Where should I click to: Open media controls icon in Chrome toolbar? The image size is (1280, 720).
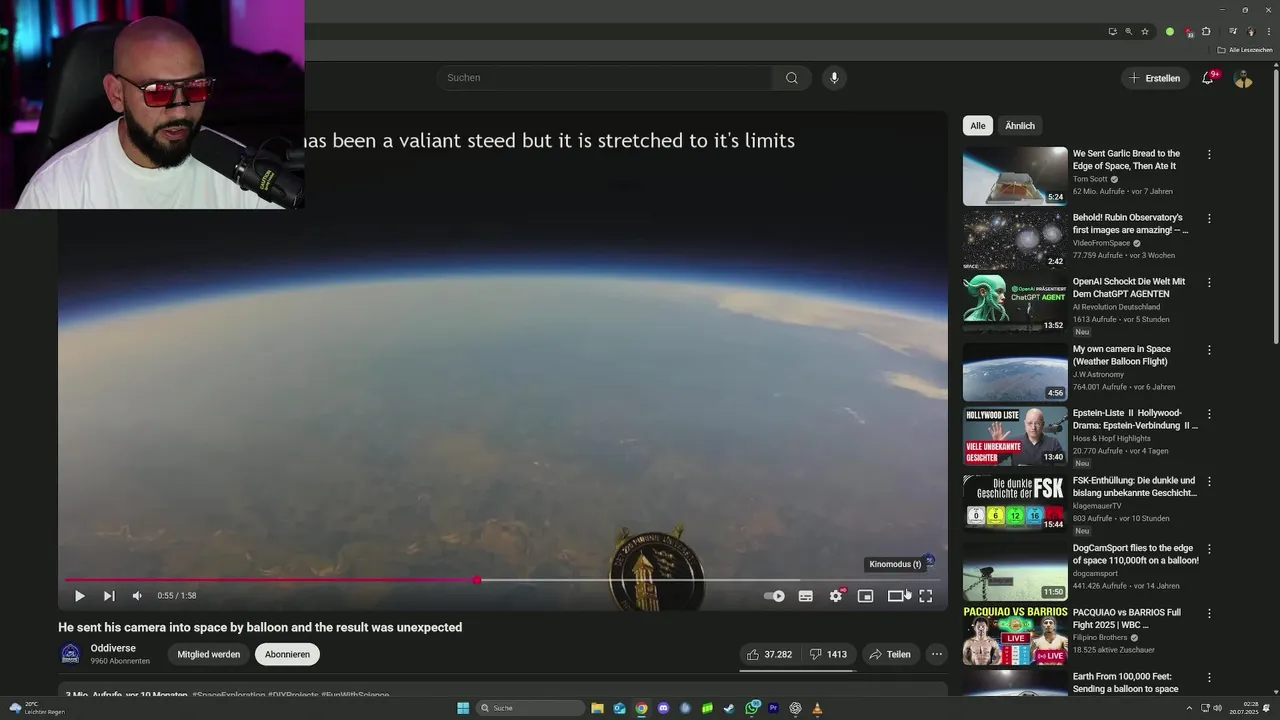tap(1233, 31)
